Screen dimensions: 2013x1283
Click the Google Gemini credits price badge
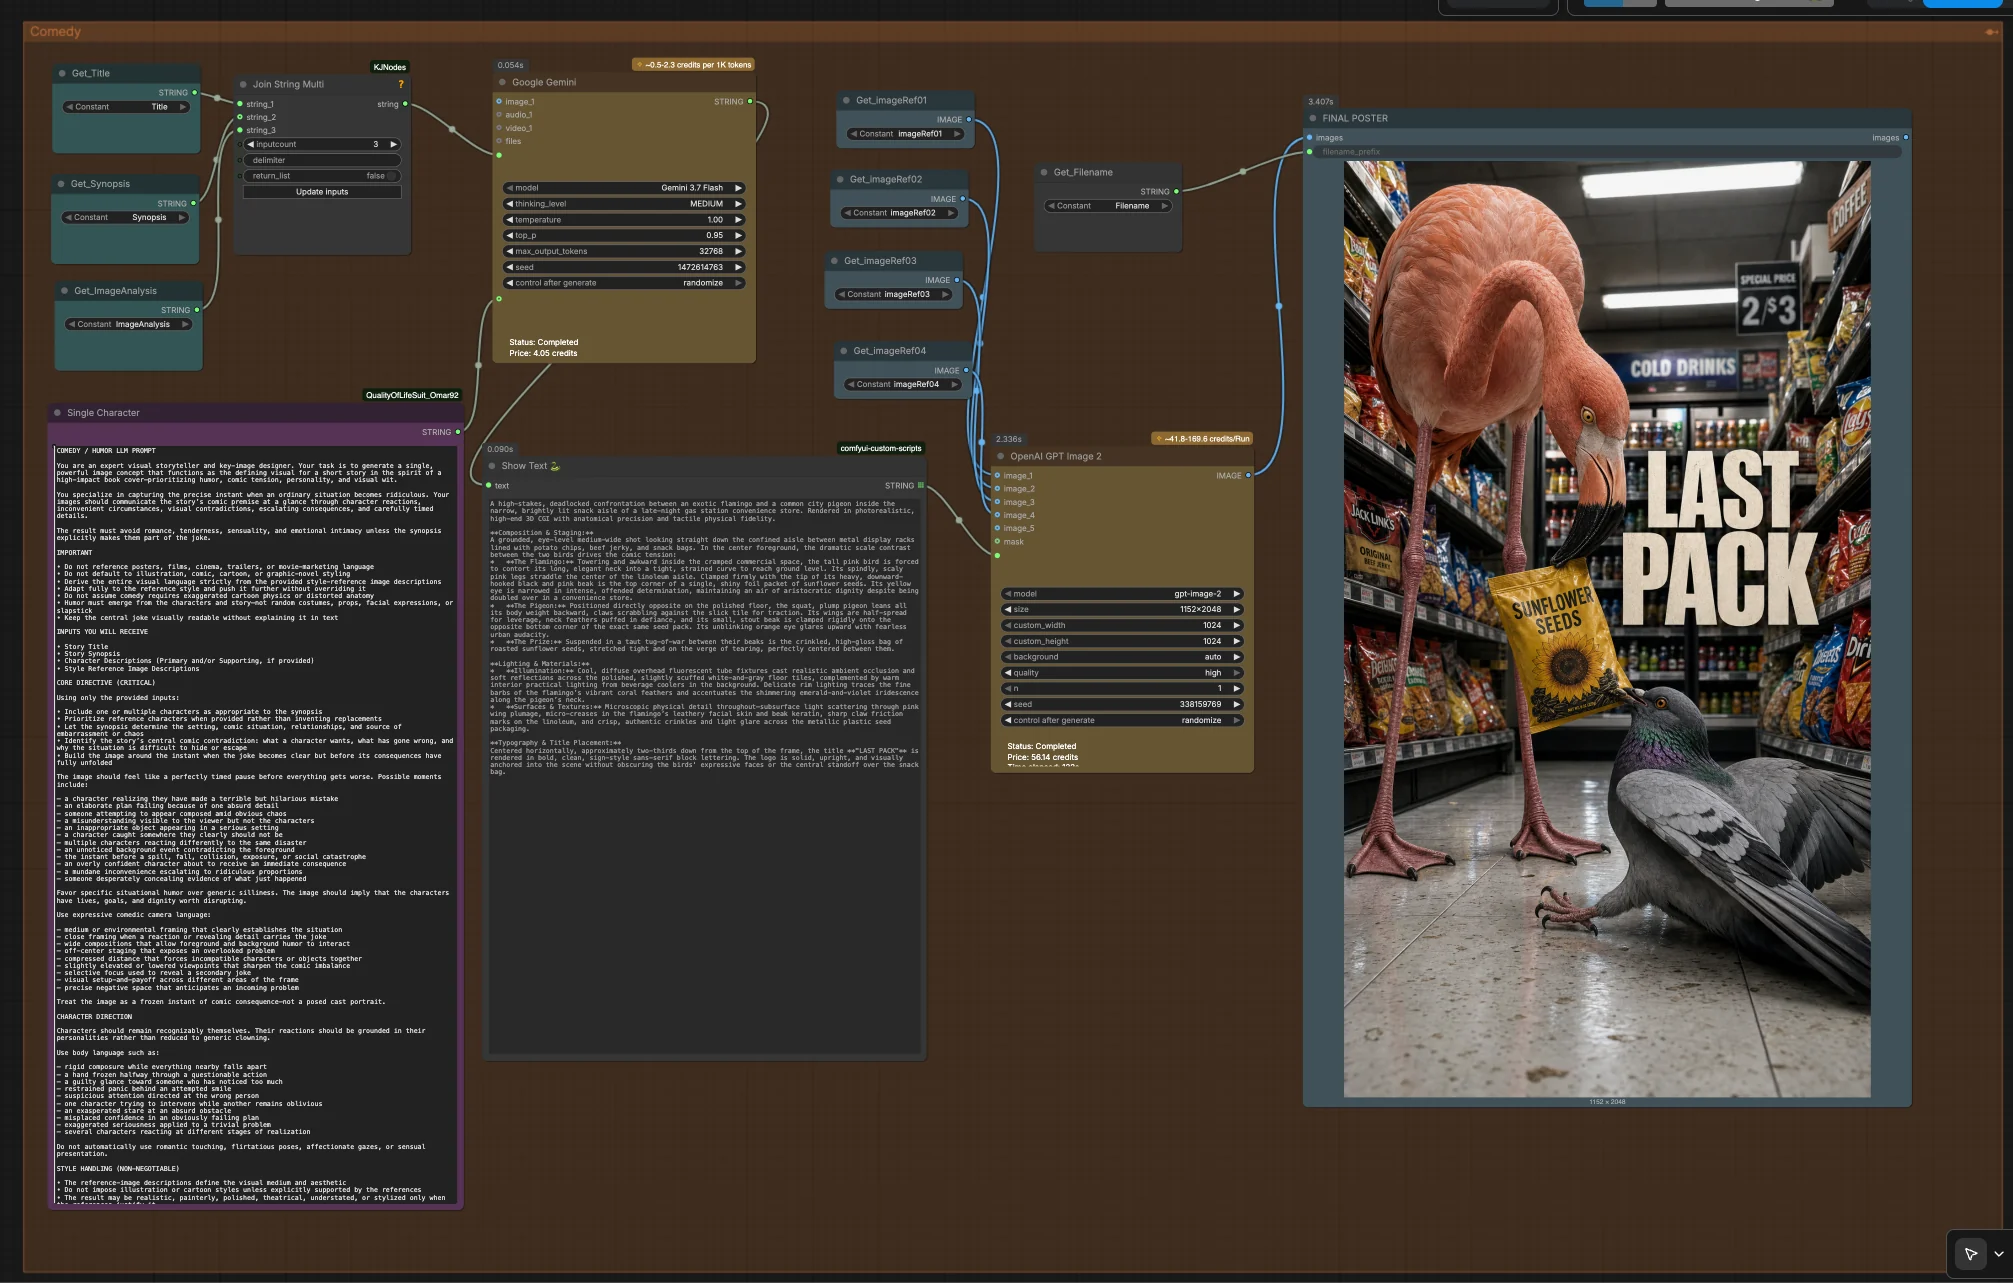694,65
